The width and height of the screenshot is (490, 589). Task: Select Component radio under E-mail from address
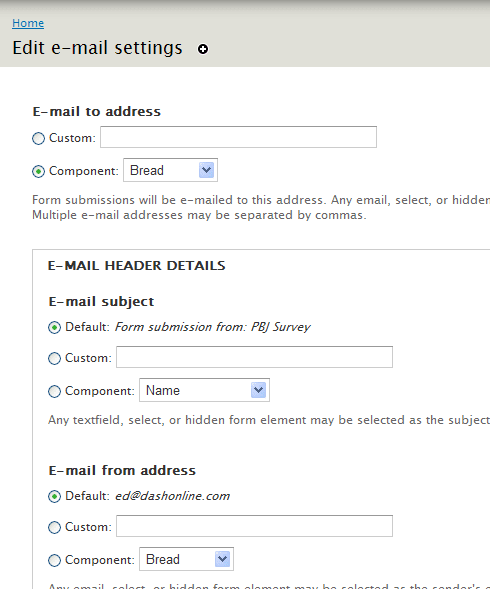click(x=54, y=560)
